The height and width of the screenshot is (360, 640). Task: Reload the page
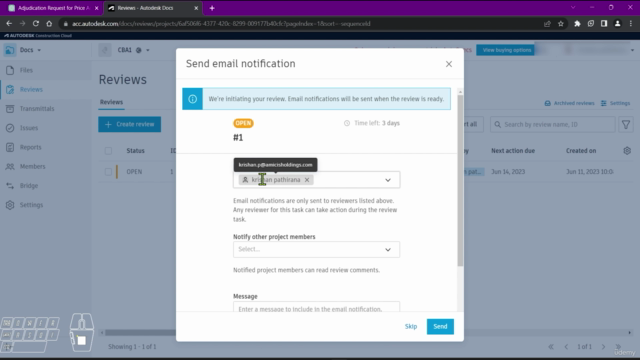tap(36, 24)
